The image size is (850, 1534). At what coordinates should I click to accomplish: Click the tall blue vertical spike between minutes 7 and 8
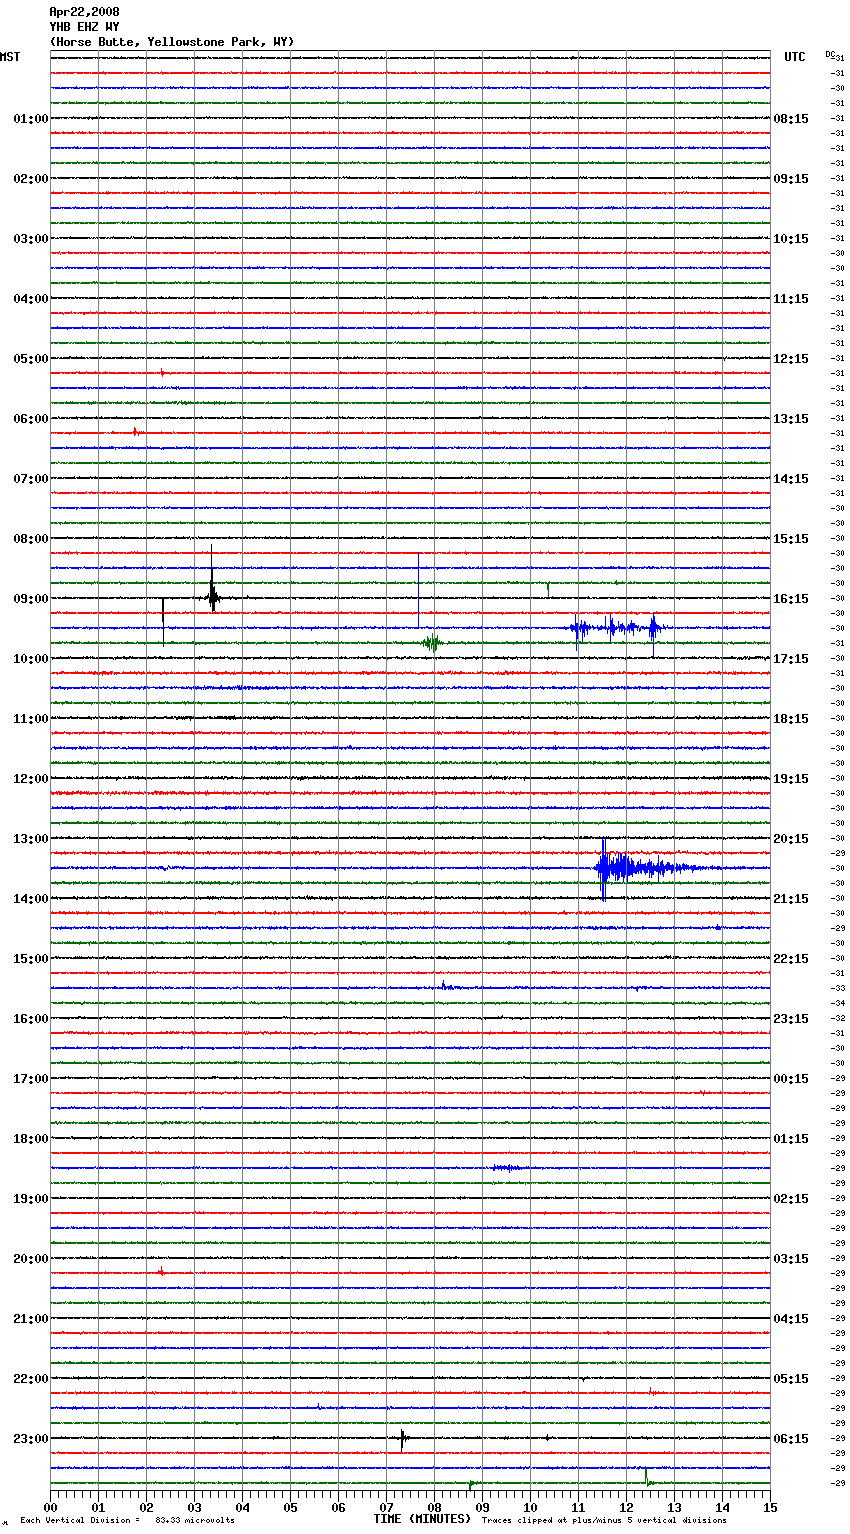[x=418, y=590]
